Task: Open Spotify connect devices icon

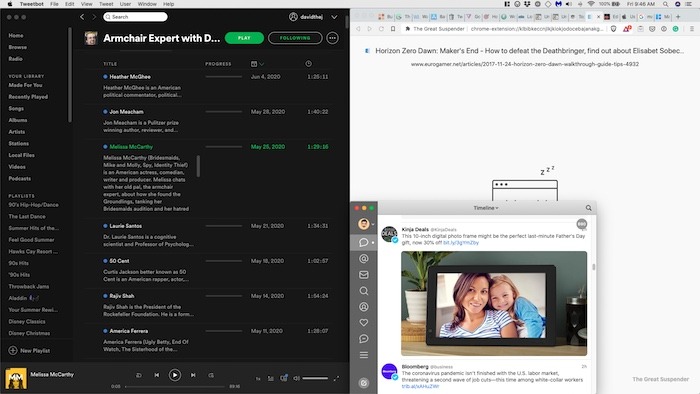Action: click(283, 378)
